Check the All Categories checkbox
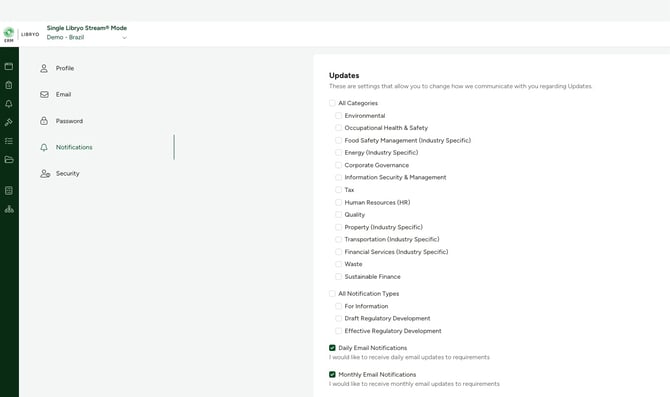Viewport: 670px width, 397px height. coord(332,103)
